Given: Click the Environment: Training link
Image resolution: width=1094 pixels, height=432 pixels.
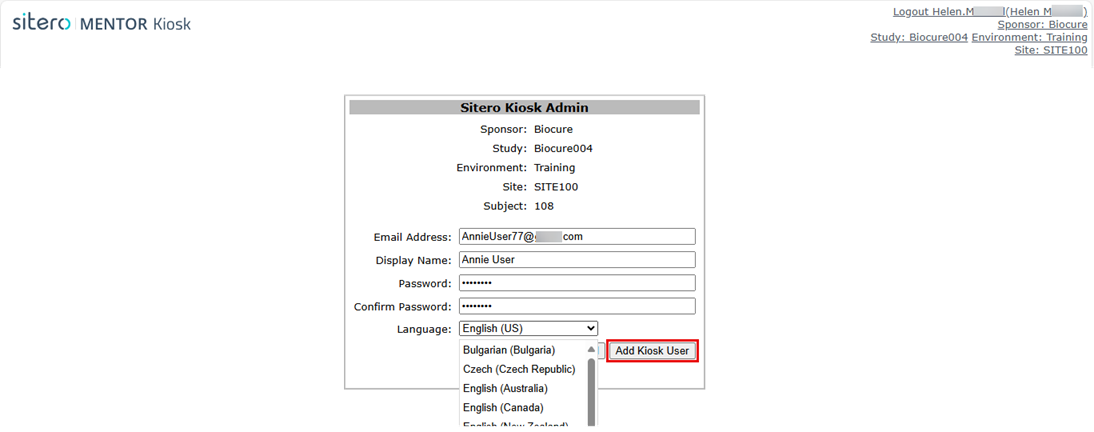Looking at the screenshot, I should 1029,37.
